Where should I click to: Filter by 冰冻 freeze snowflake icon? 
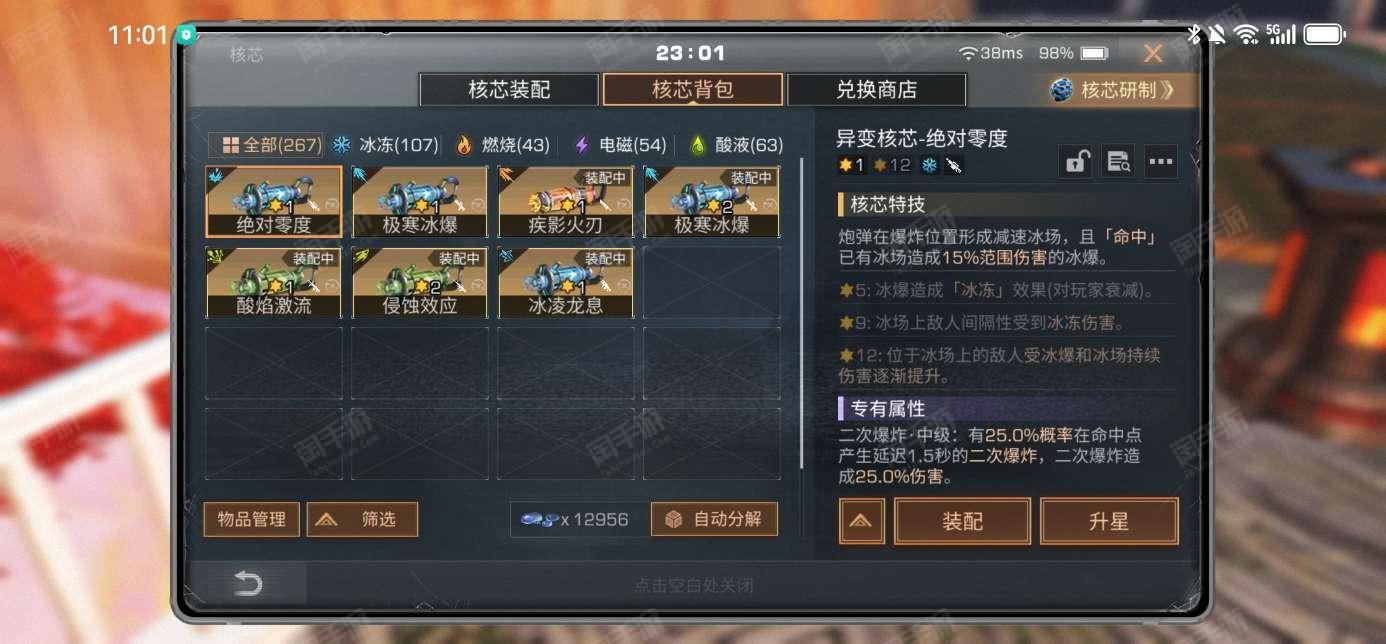[x=342, y=145]
